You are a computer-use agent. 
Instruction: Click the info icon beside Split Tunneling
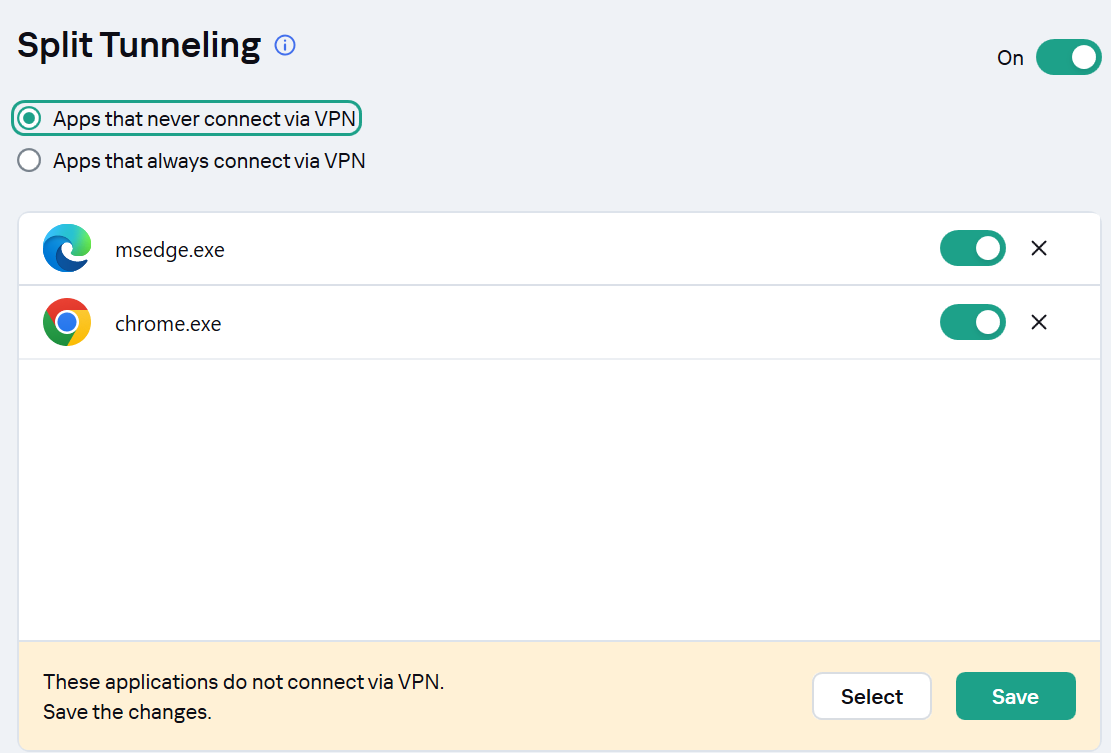tap(285, 45)
